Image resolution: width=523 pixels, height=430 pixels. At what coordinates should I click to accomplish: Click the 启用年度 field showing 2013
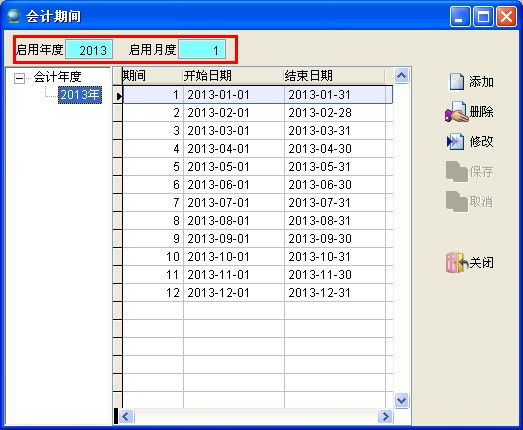[89, 49]
